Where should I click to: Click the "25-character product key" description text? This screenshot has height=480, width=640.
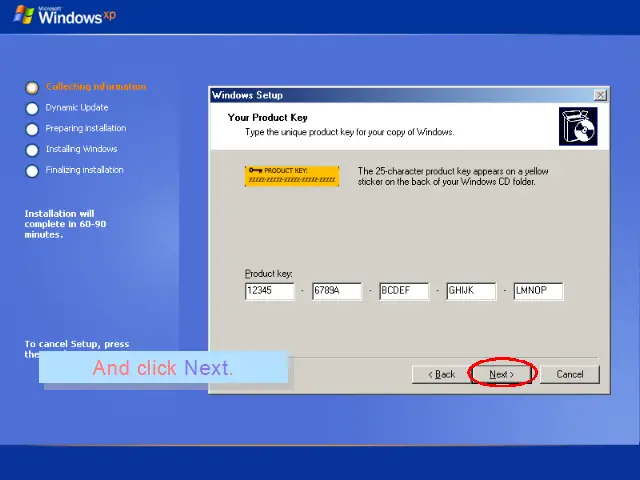453,176
